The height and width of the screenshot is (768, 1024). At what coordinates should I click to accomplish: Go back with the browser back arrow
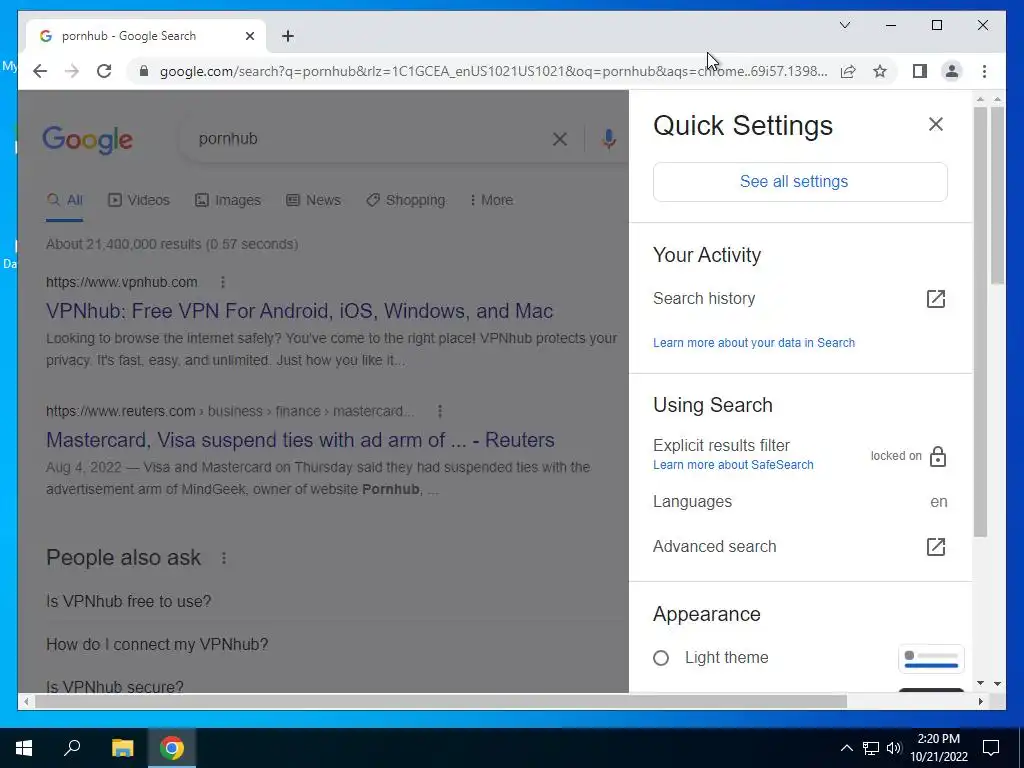[40, 71]
